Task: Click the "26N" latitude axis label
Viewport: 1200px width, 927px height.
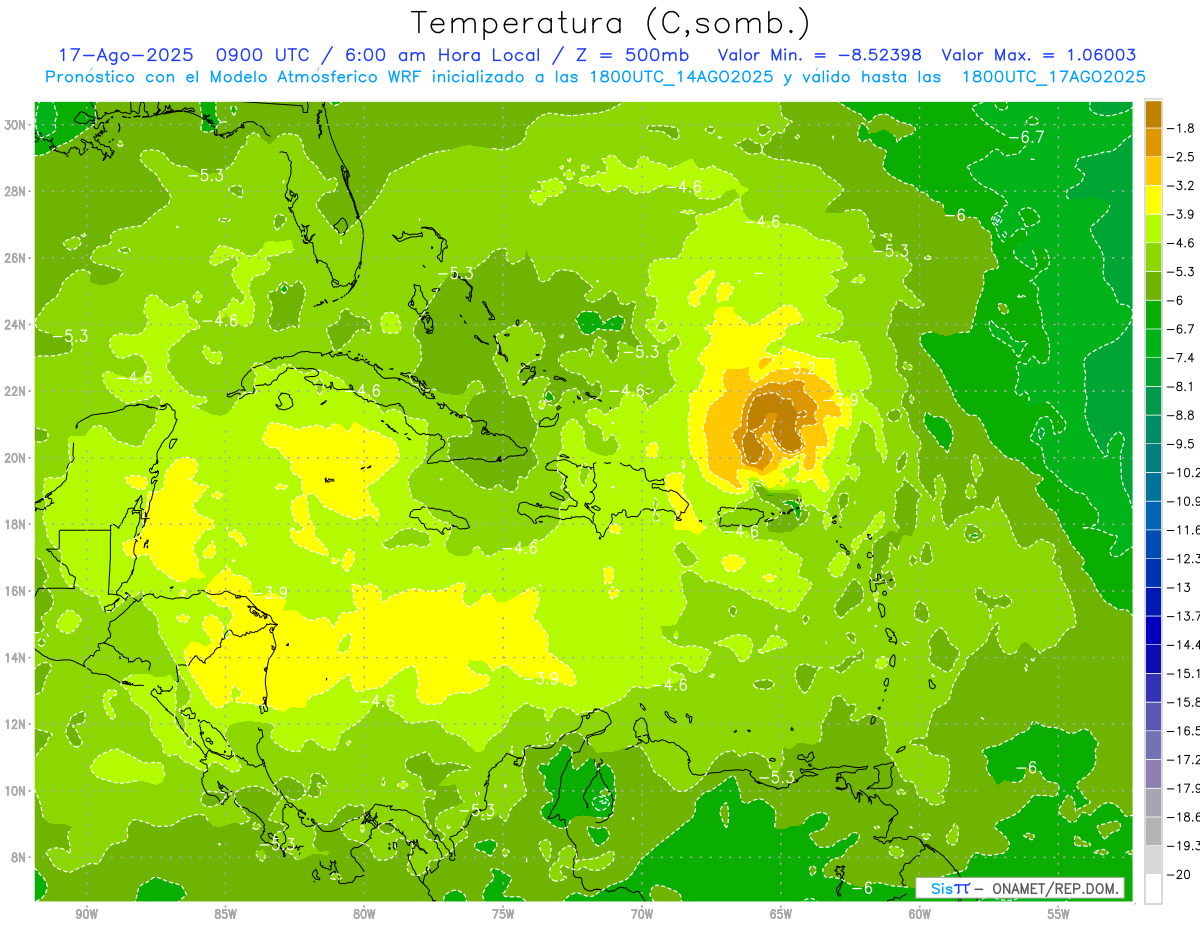Action: click(x=15, y=258)
